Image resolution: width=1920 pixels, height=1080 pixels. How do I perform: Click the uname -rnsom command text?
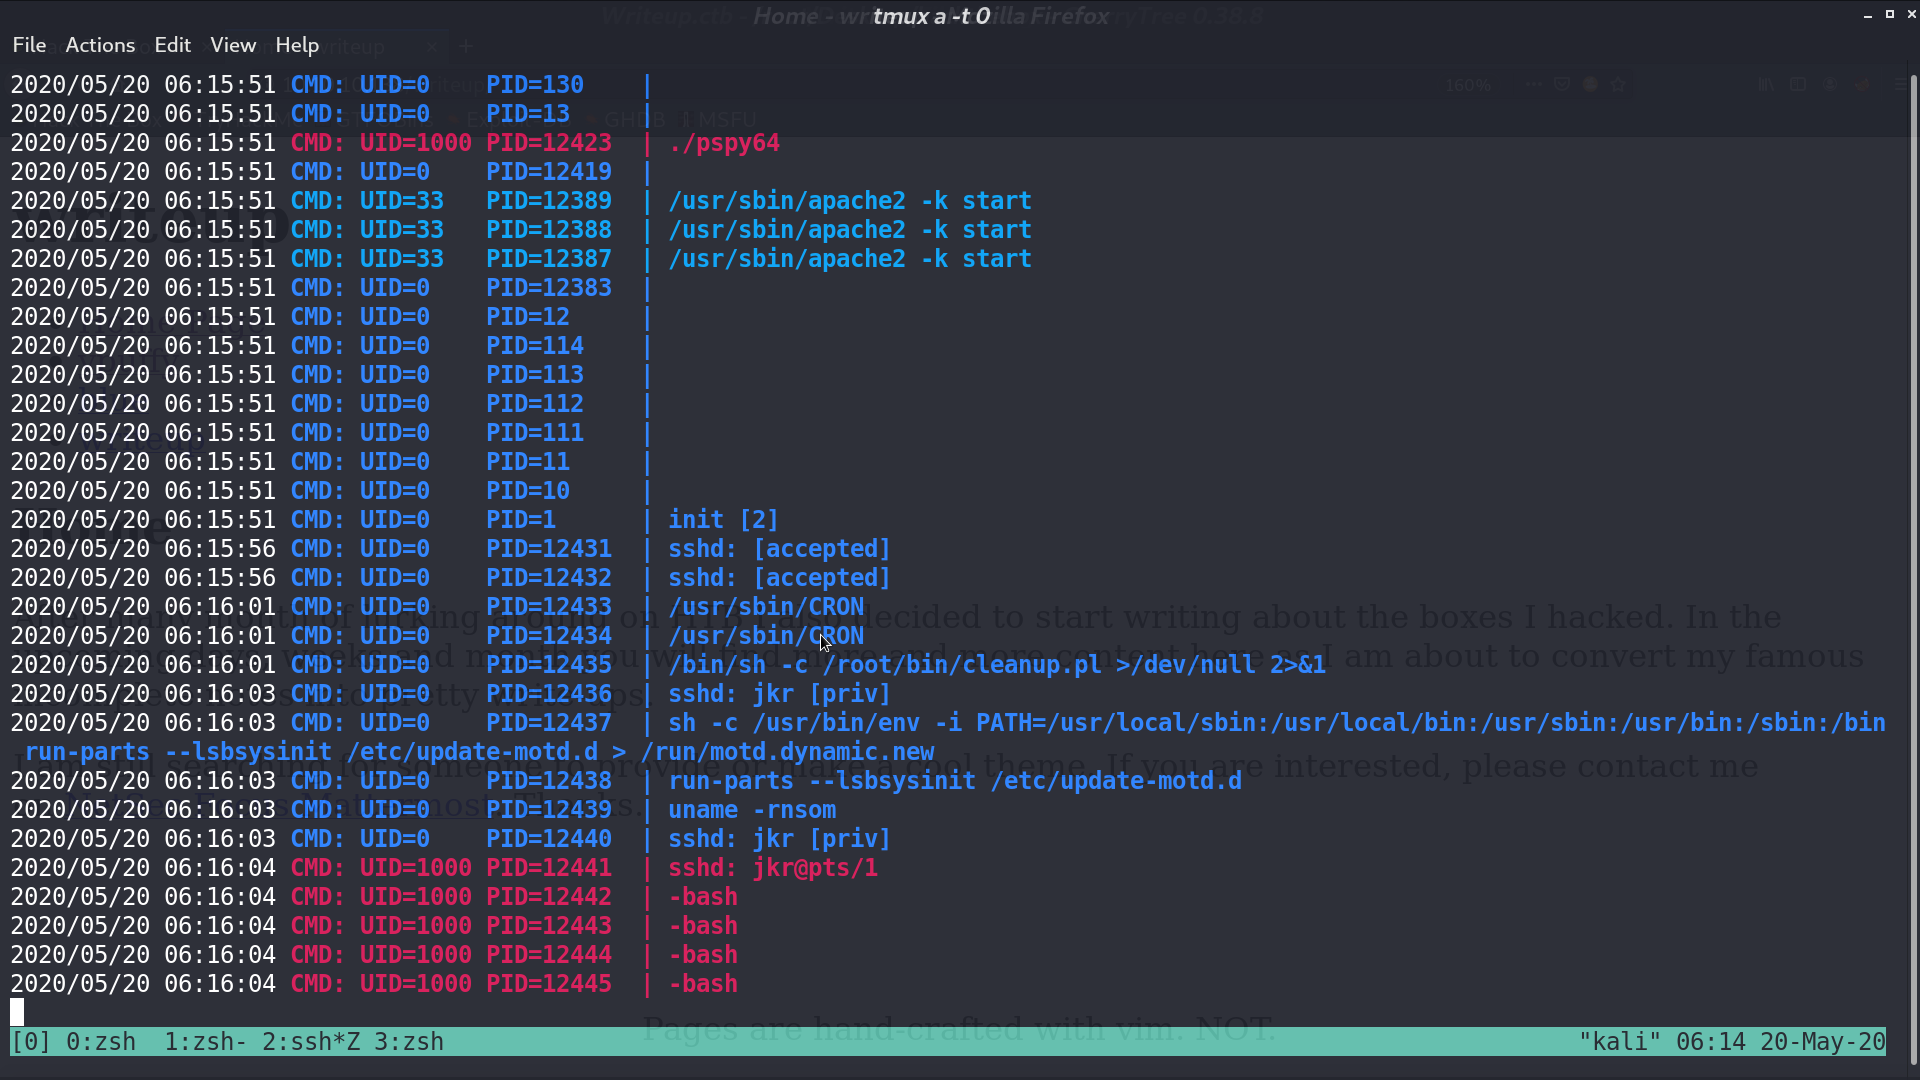(x=752, y=810)
